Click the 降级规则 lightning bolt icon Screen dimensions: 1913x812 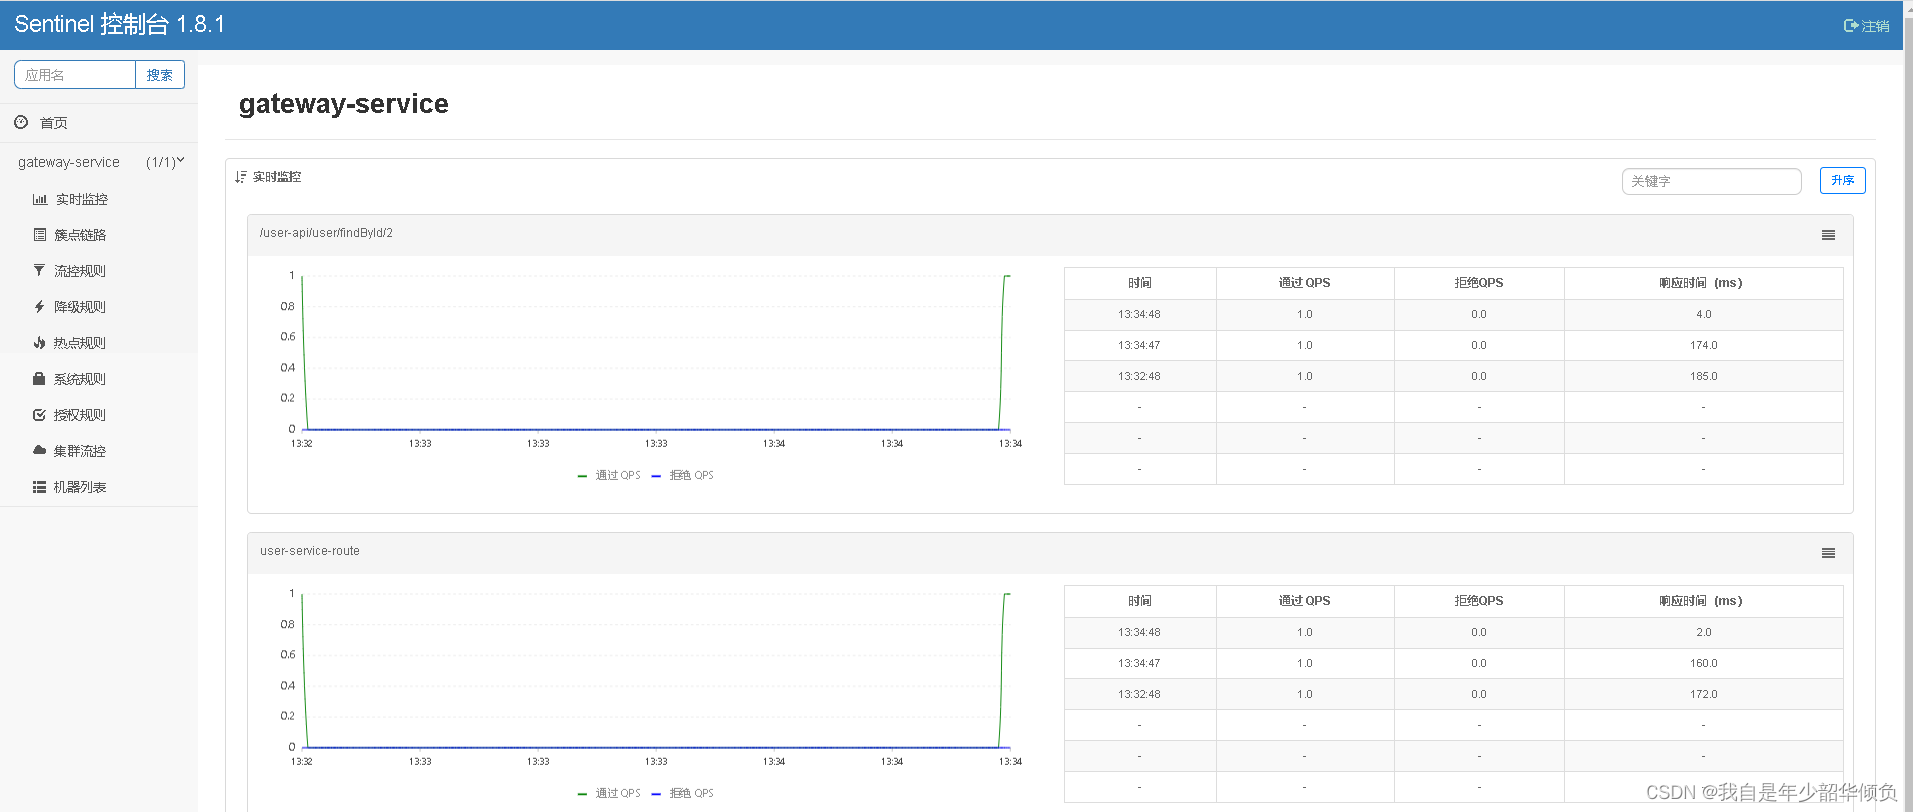(39, 307)
